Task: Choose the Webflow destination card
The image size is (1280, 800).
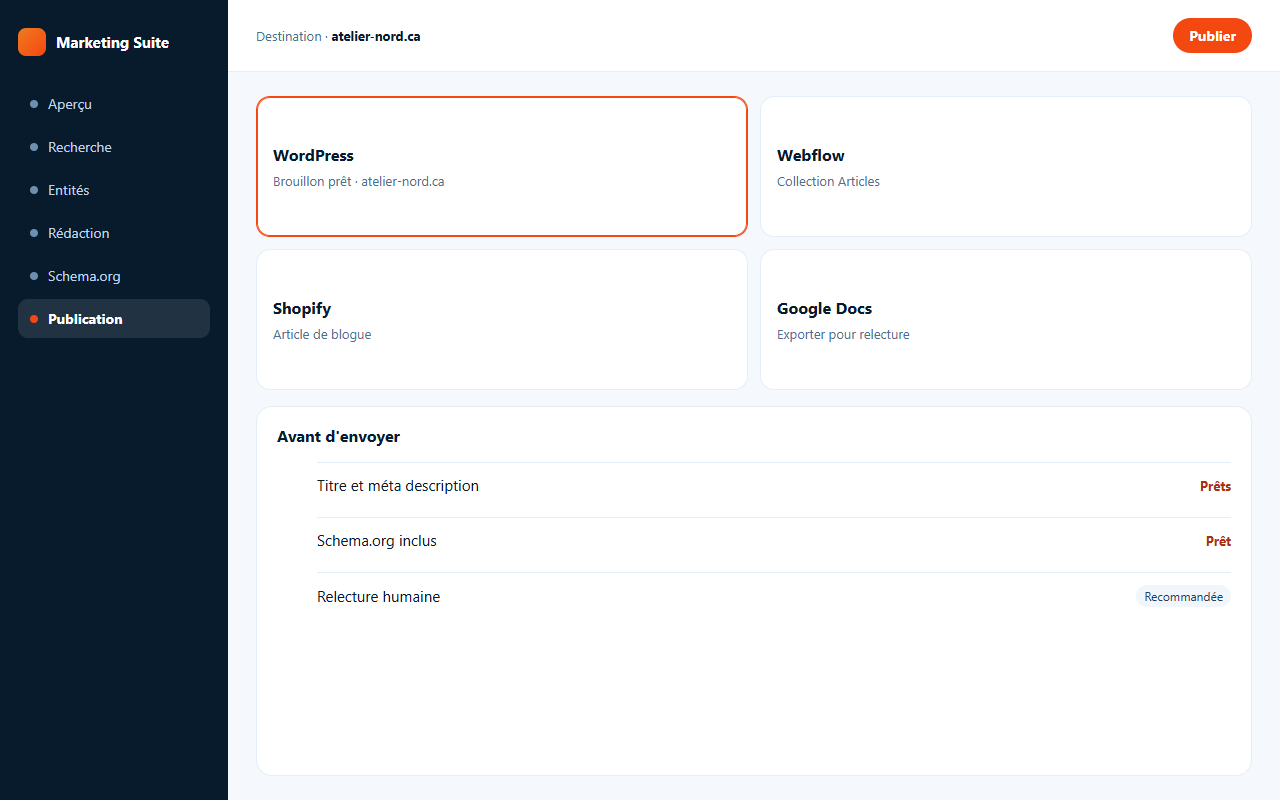Action: [x=1006, y=166]
